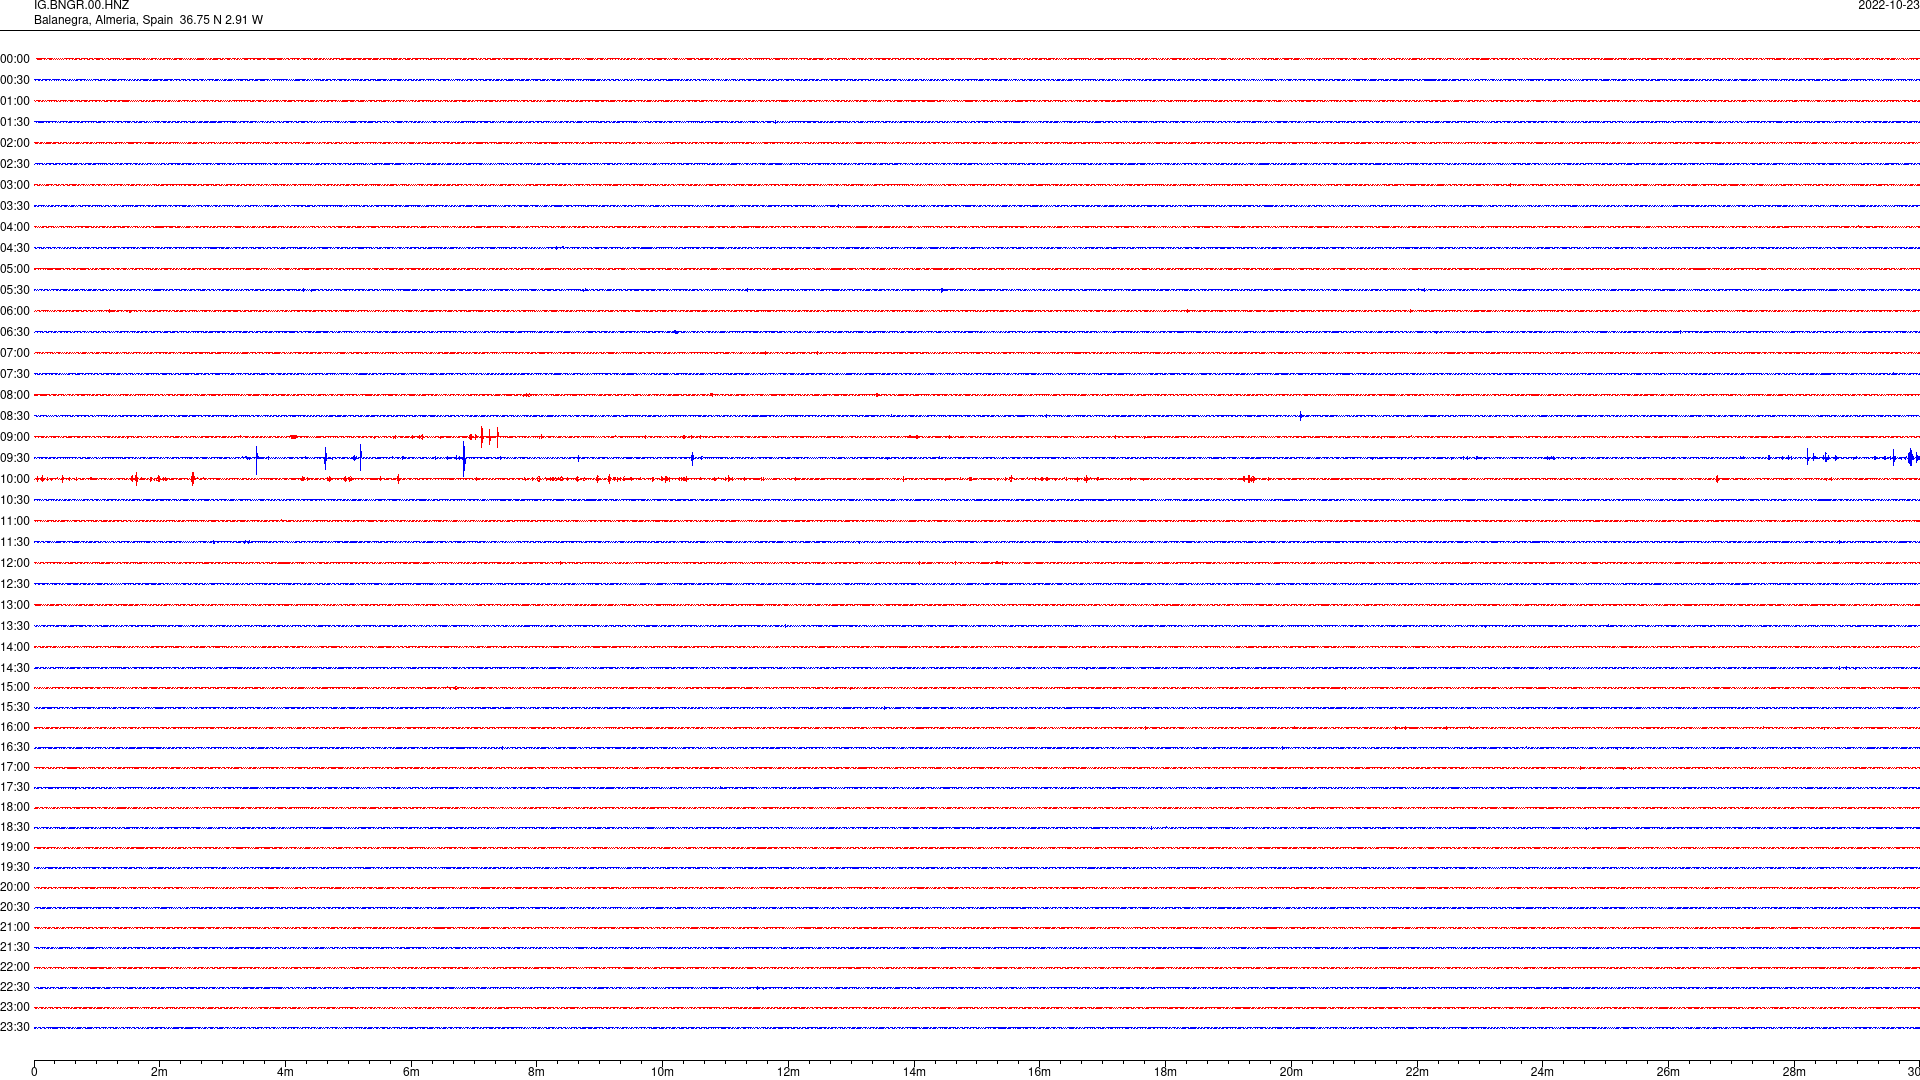Click the 8m tick label on time axis

[x=536, y=1072]
